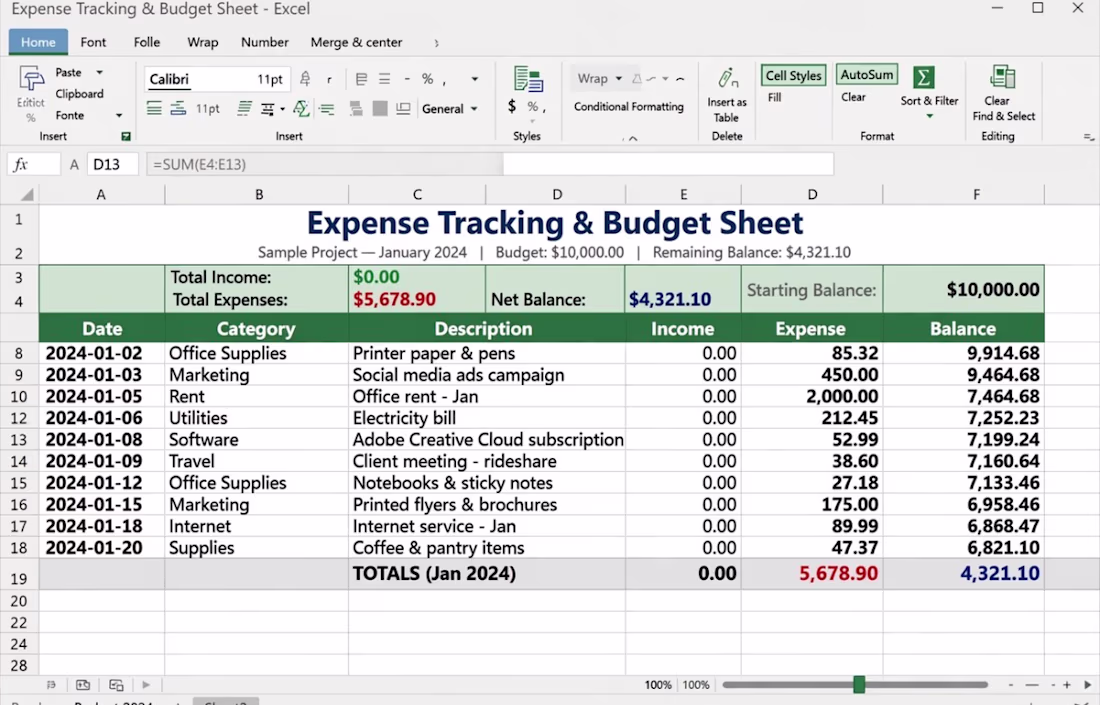The width and height of the screenshot is (1100, 705).
Task: Click Conditional Formatting
Action: point(629,107)
